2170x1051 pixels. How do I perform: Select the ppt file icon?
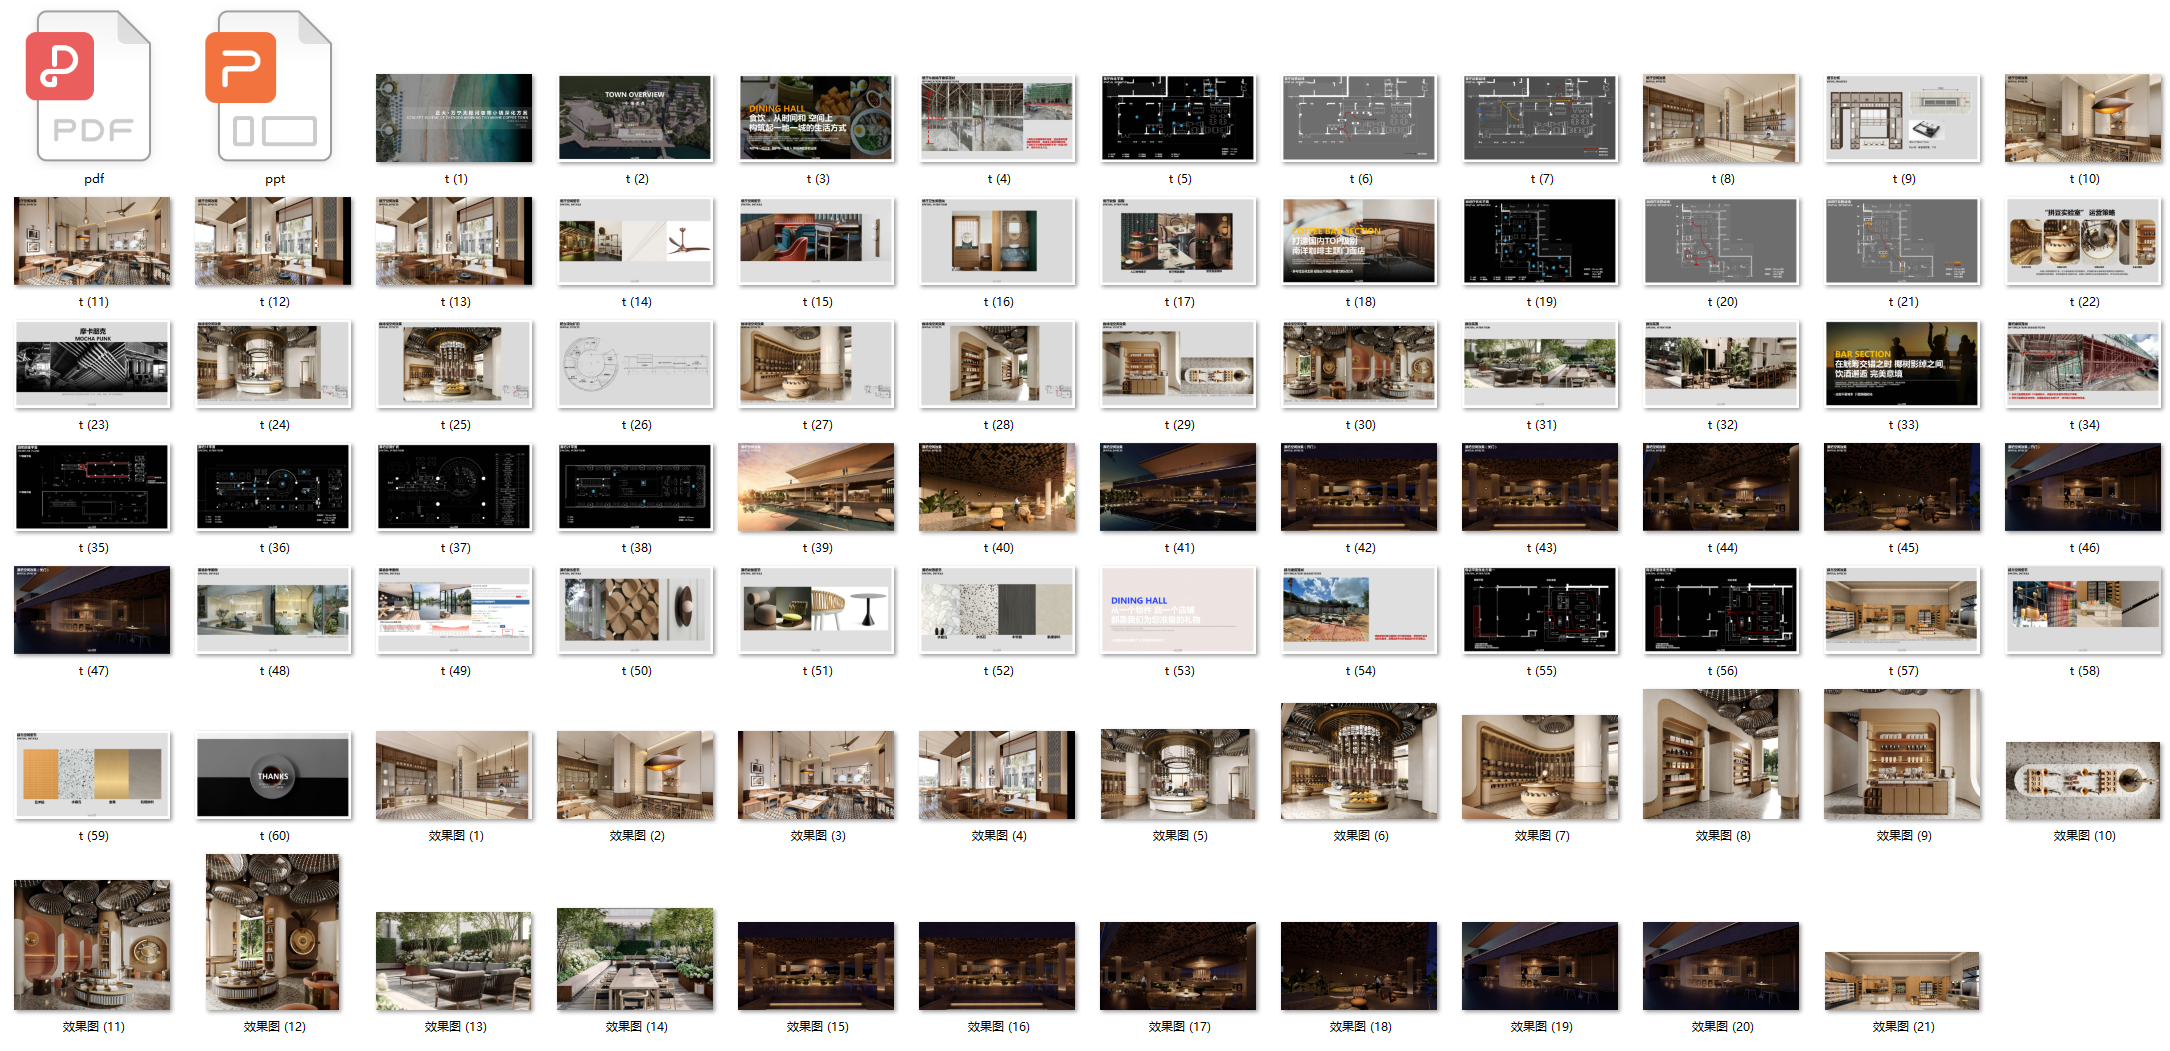[274, 87]
